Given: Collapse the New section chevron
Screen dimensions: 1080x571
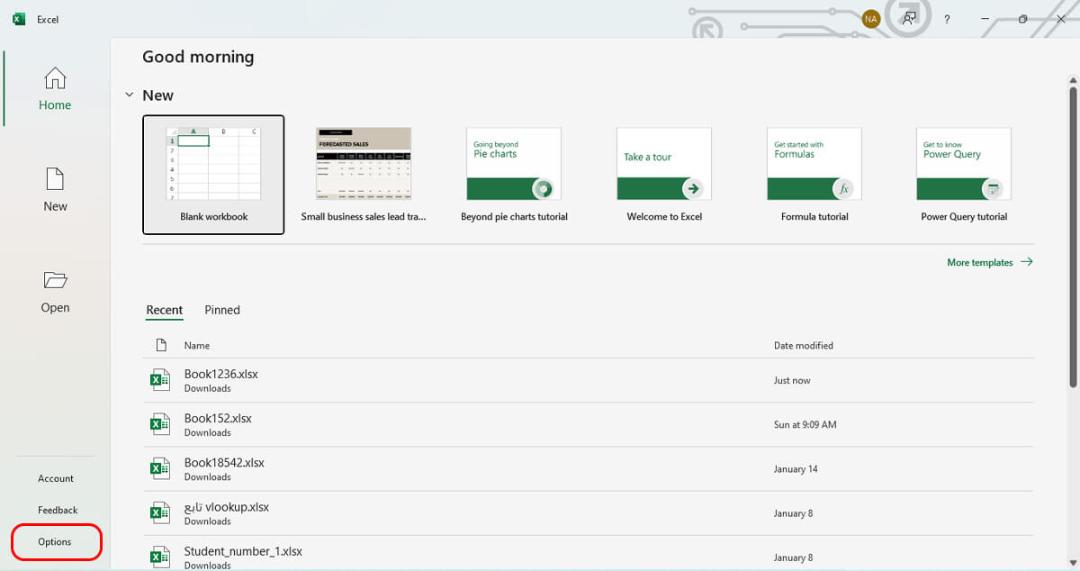Looking at the screenshot, I should pyautogui.click(x=129, y=95).
